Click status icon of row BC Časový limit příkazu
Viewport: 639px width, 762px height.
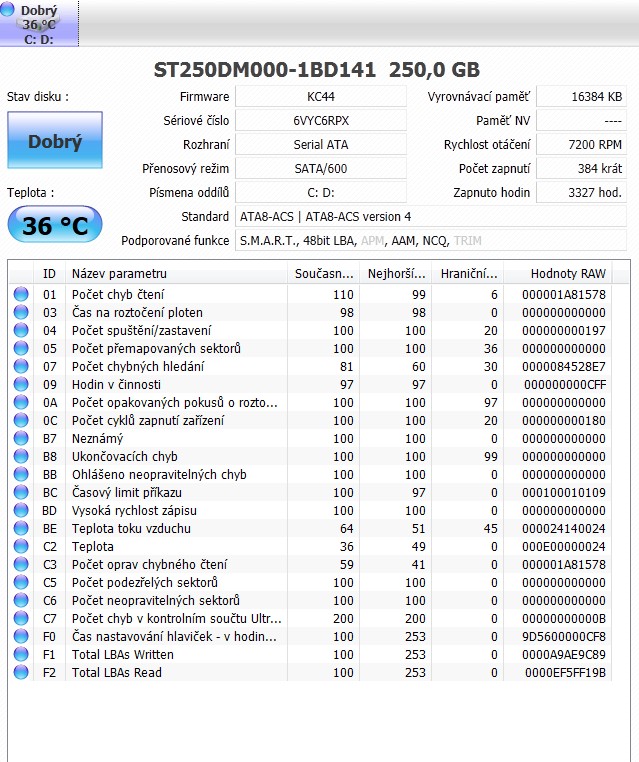click(21, 492)
